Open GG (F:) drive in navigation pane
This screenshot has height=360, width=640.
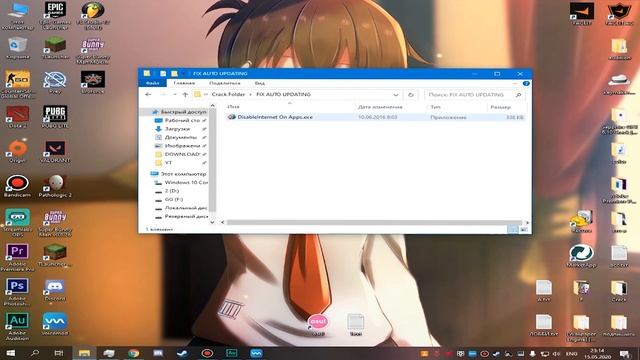(173, 200)
